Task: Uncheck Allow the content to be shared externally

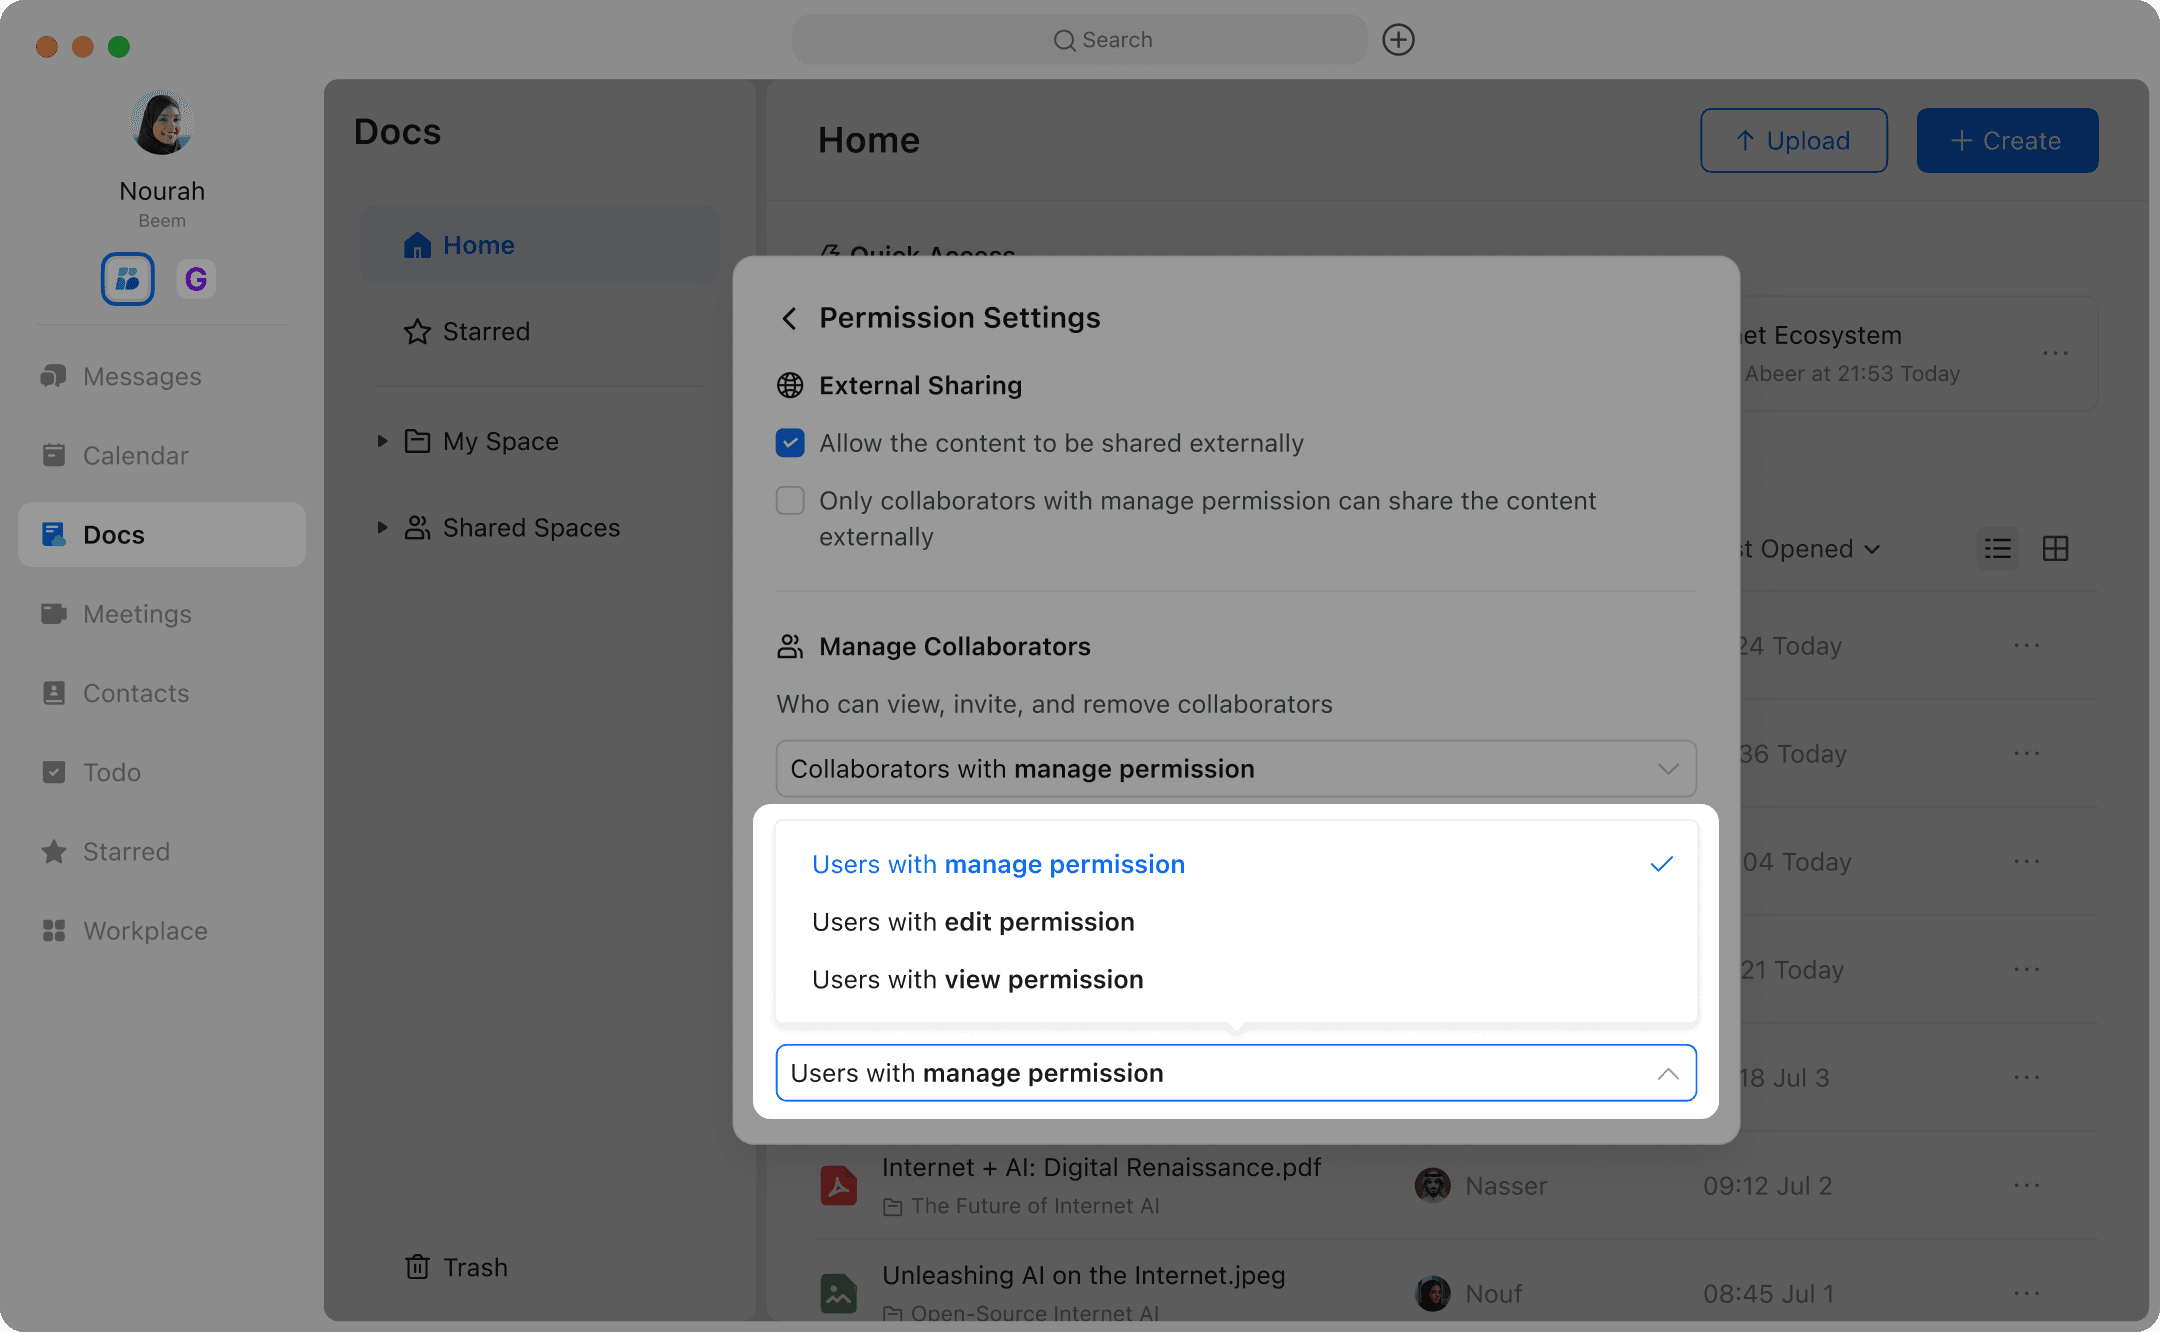Action: coord(790,443)
